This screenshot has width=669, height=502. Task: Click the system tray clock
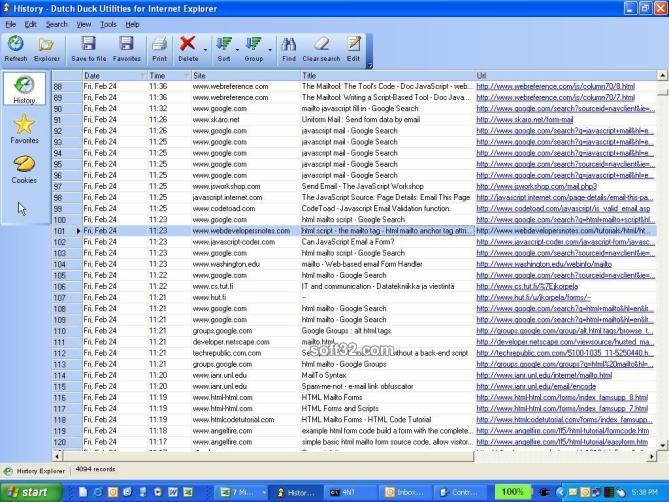pos(646,492)
